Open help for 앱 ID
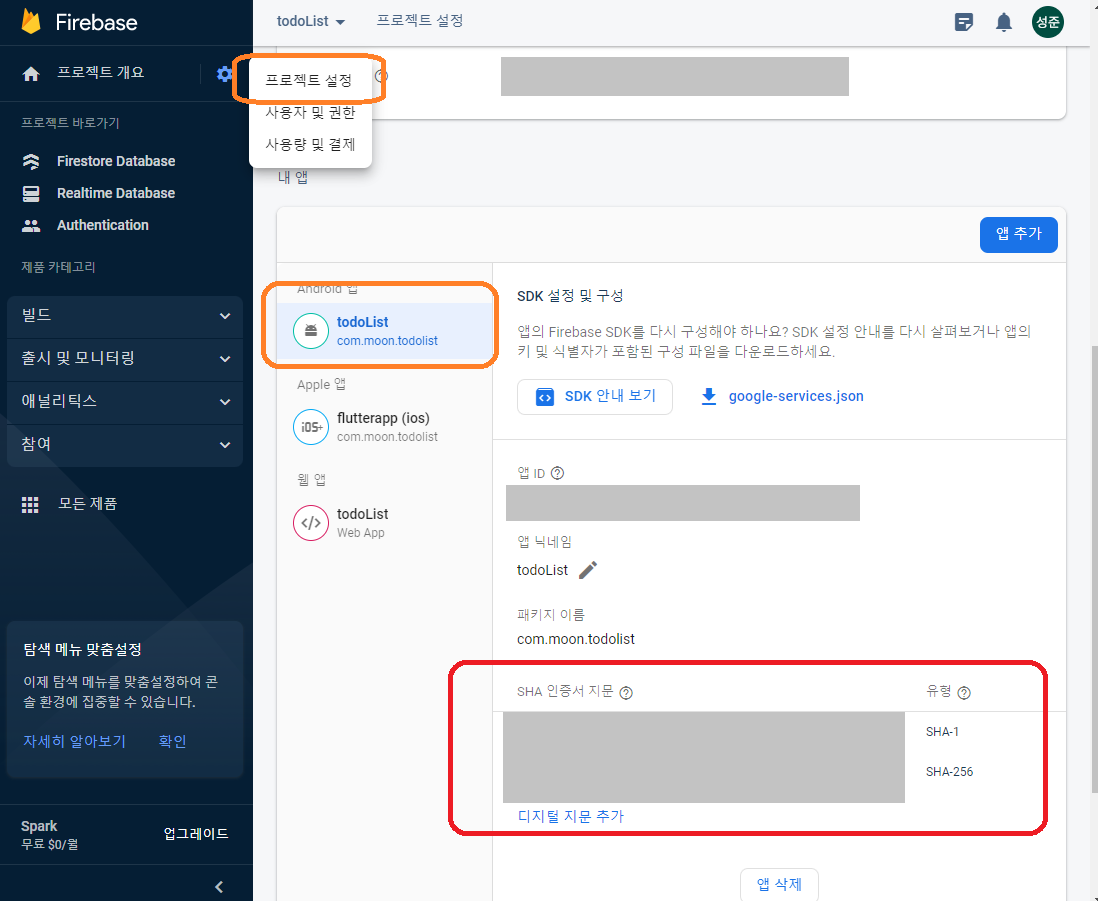 (557, 473)
